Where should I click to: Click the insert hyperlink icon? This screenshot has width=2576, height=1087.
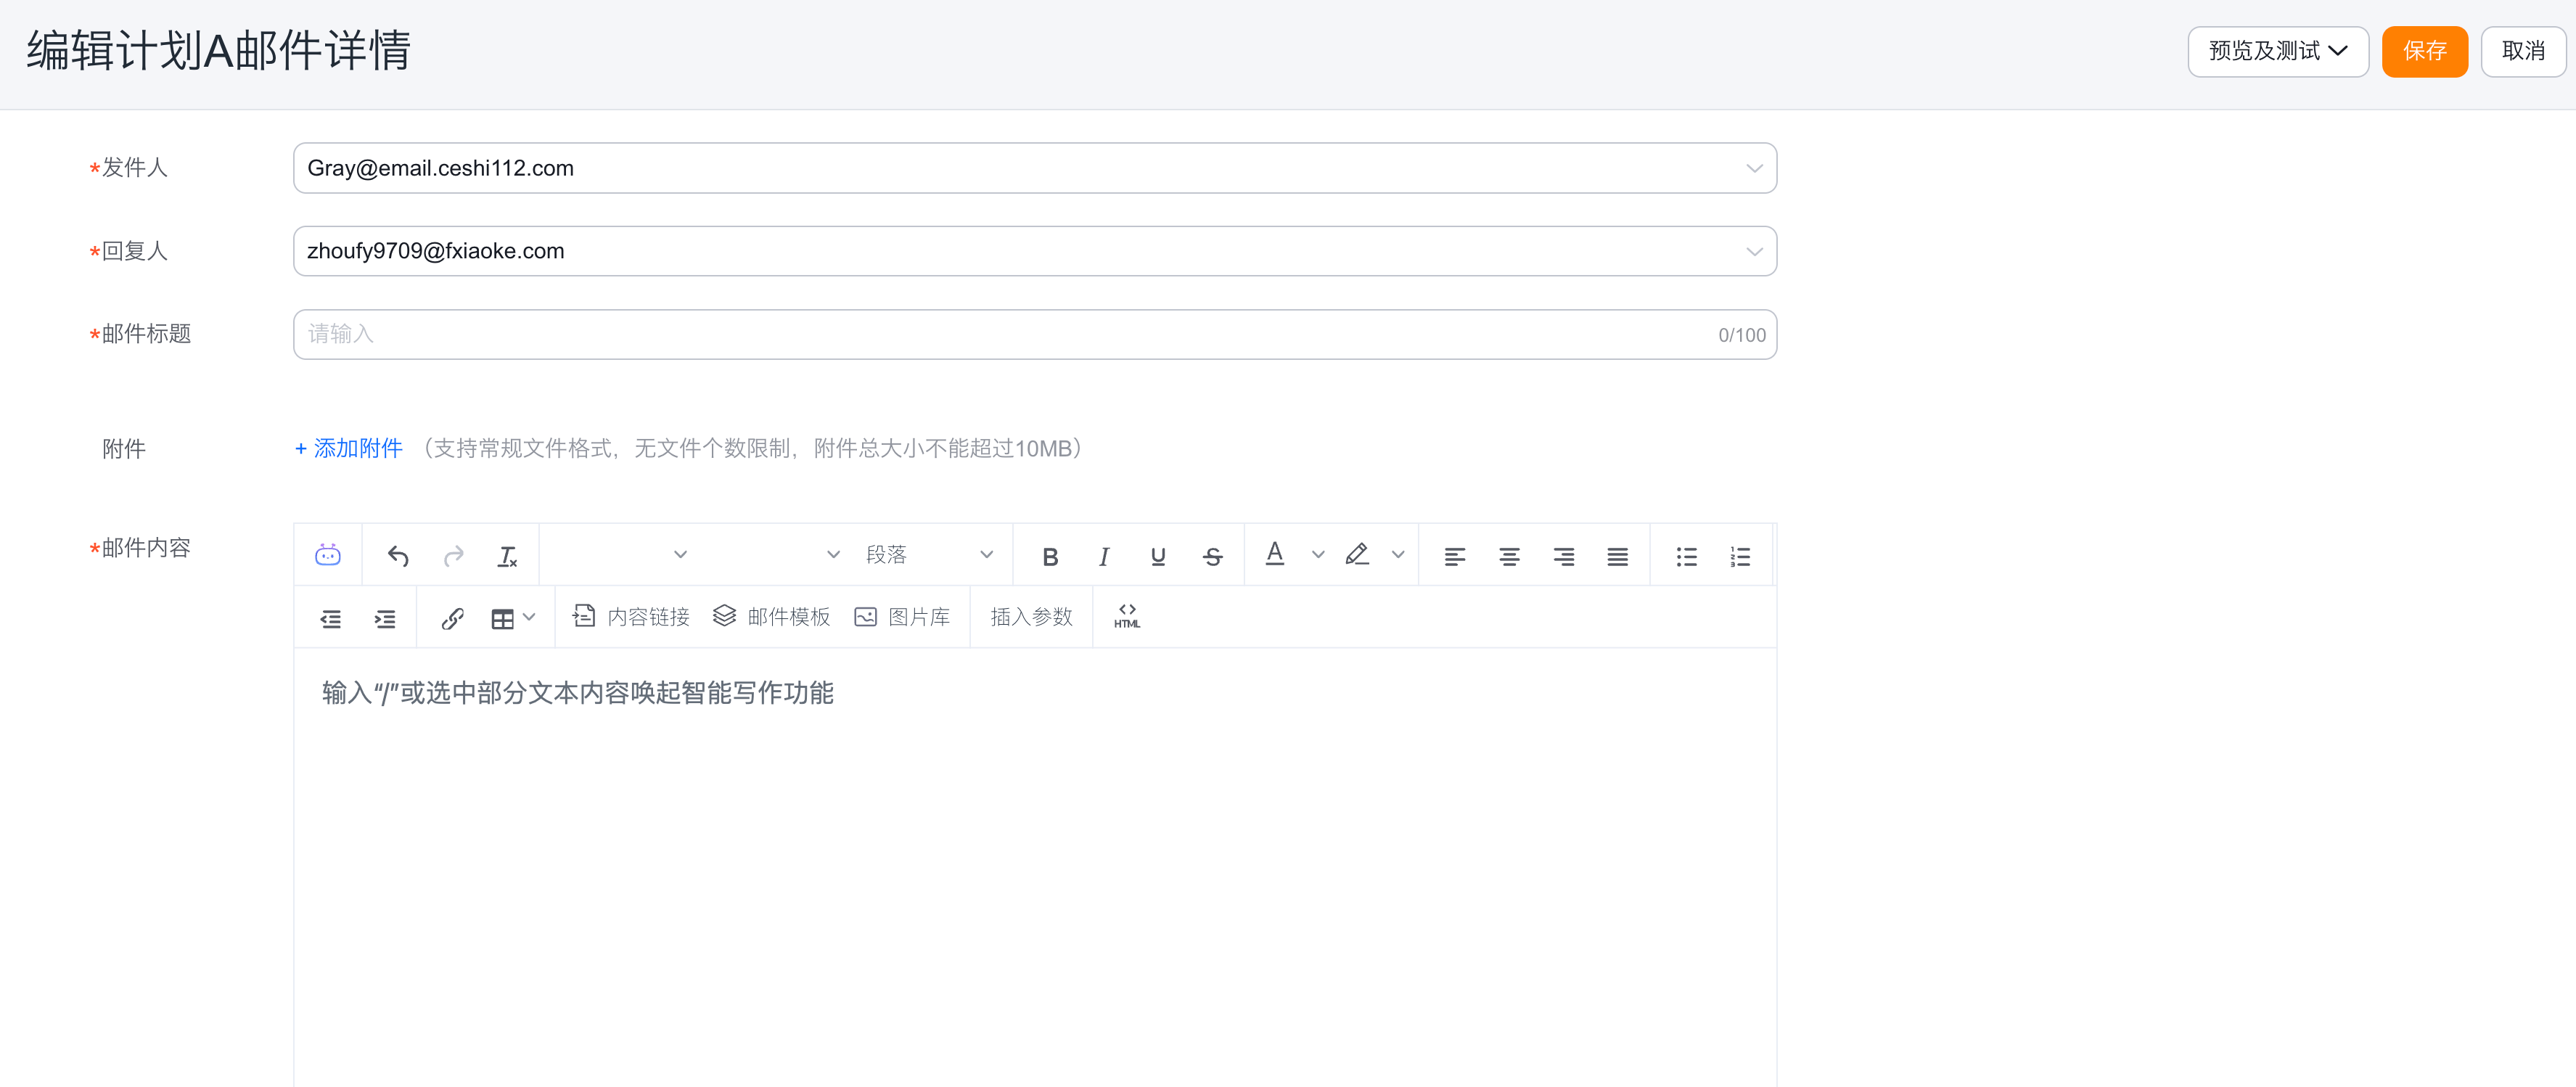(x=452, y=618)
